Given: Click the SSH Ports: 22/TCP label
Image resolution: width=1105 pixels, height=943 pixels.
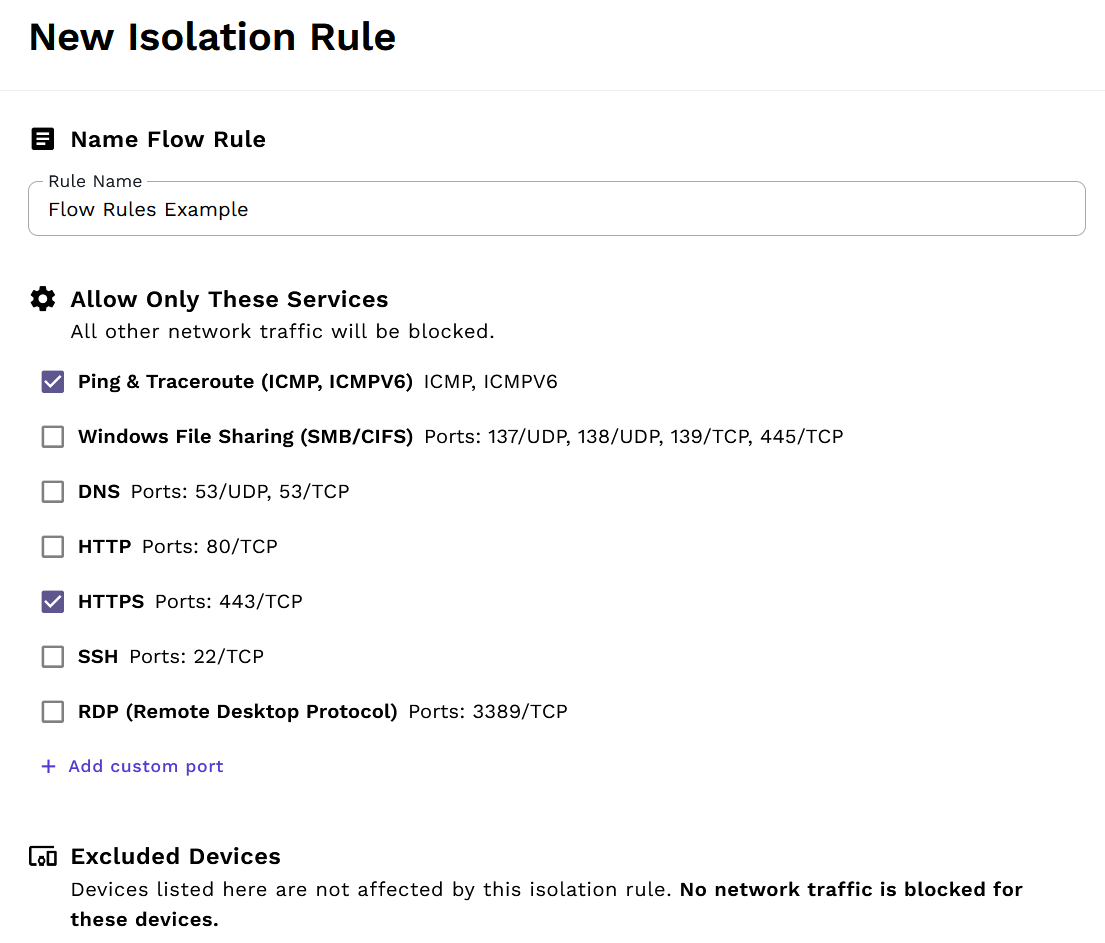Looking at the screenshot, I should tap(170, 656).
